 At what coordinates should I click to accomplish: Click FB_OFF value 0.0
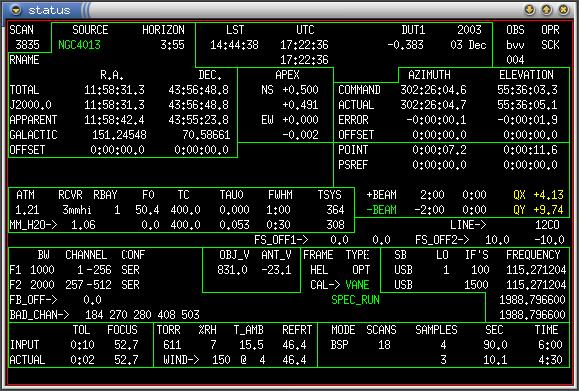(x=92, y=300)
